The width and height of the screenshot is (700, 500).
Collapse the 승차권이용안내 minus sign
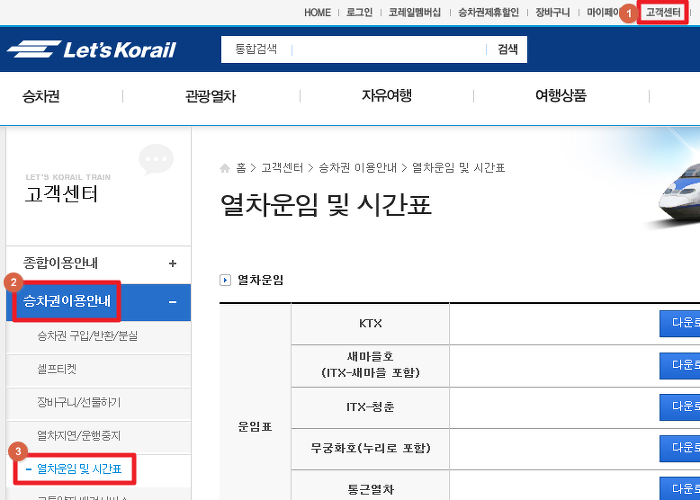173,302
